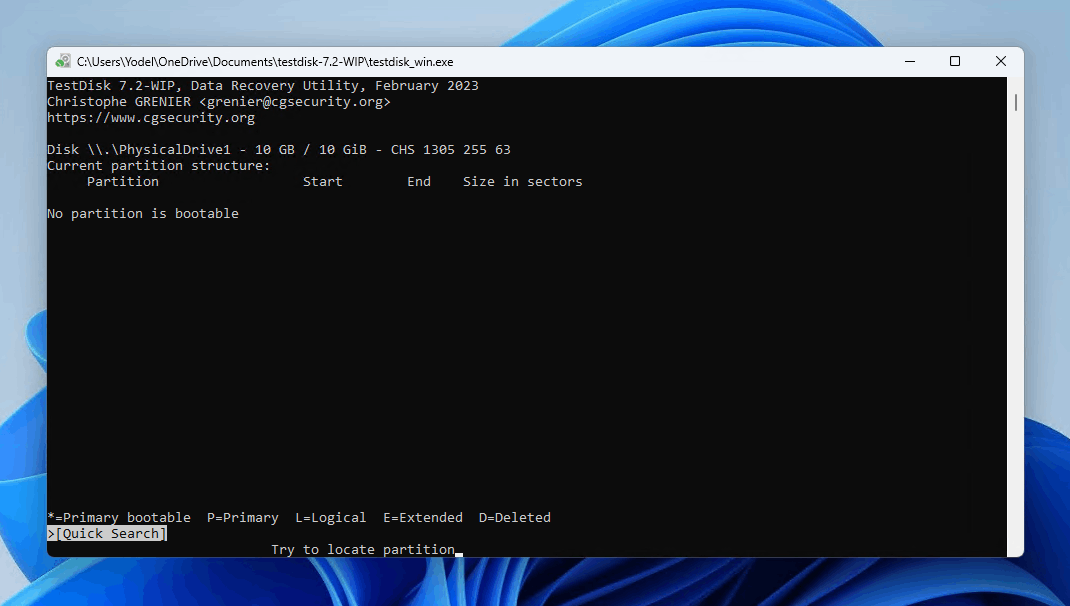Select the Quick Search option
The image size is (1070, 606).
(107, 534)
